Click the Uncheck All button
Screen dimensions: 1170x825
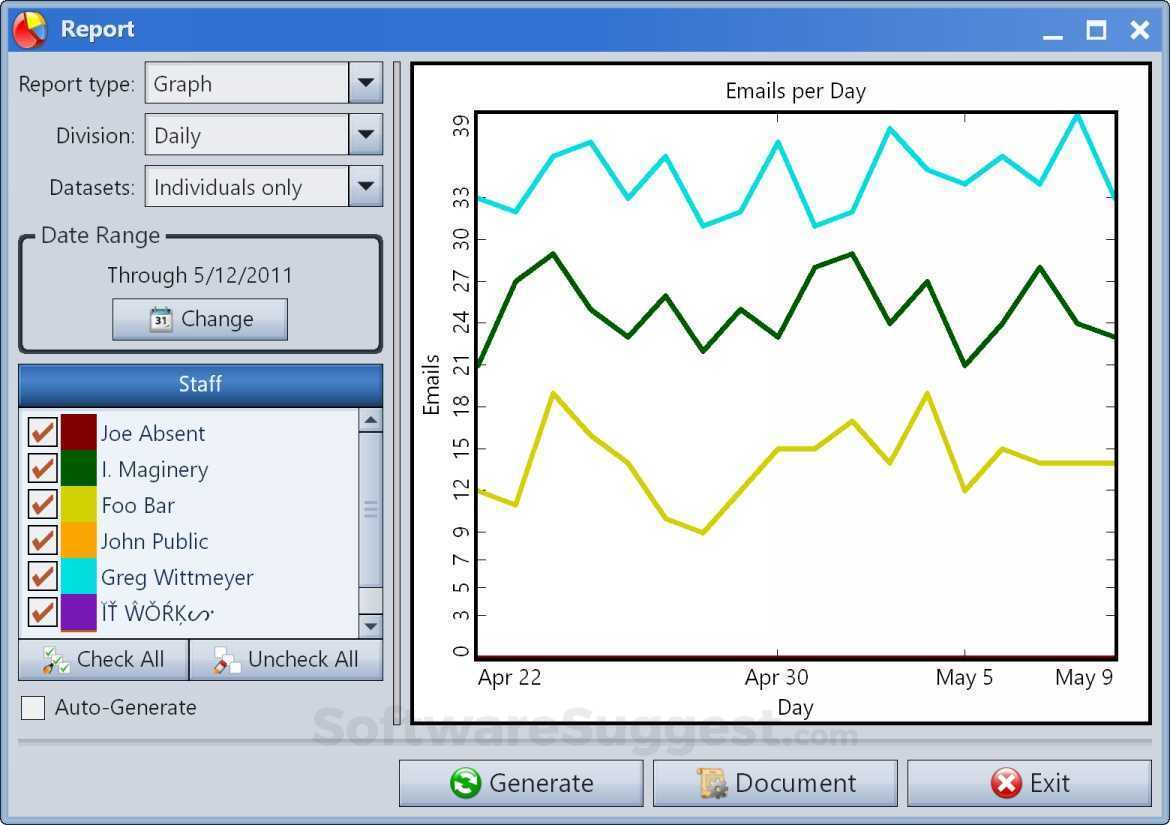coord(286,660)
